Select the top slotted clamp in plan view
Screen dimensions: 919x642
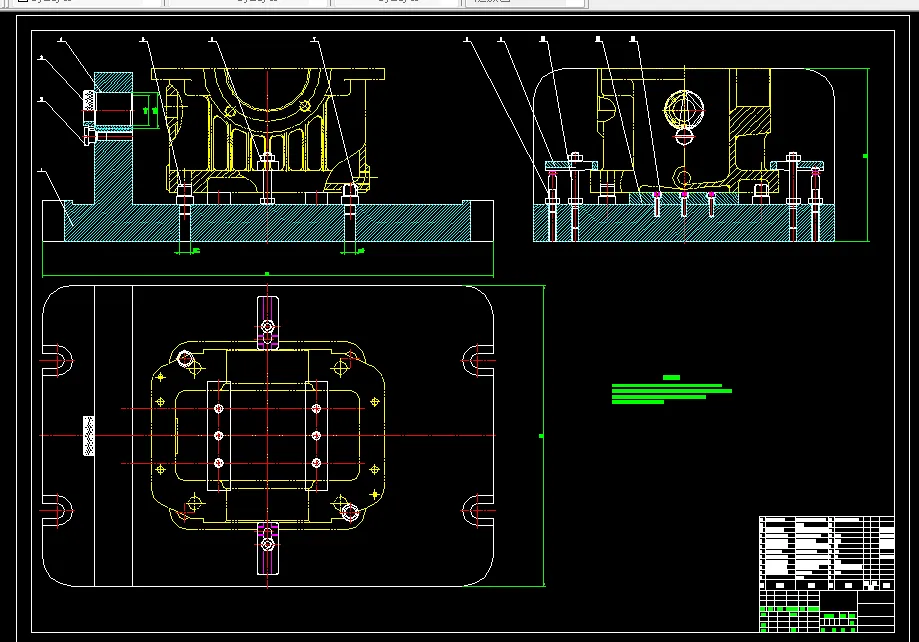pos(268,322)
